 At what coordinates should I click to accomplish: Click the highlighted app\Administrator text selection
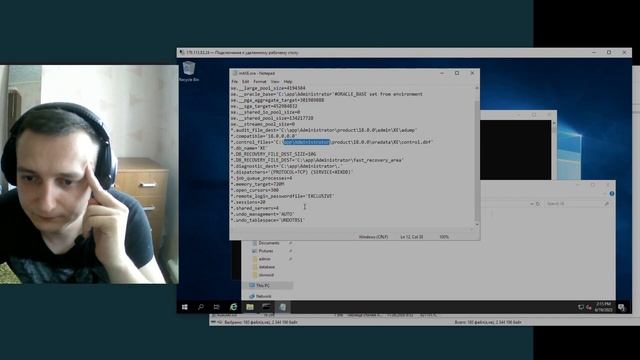coord(307,142)
